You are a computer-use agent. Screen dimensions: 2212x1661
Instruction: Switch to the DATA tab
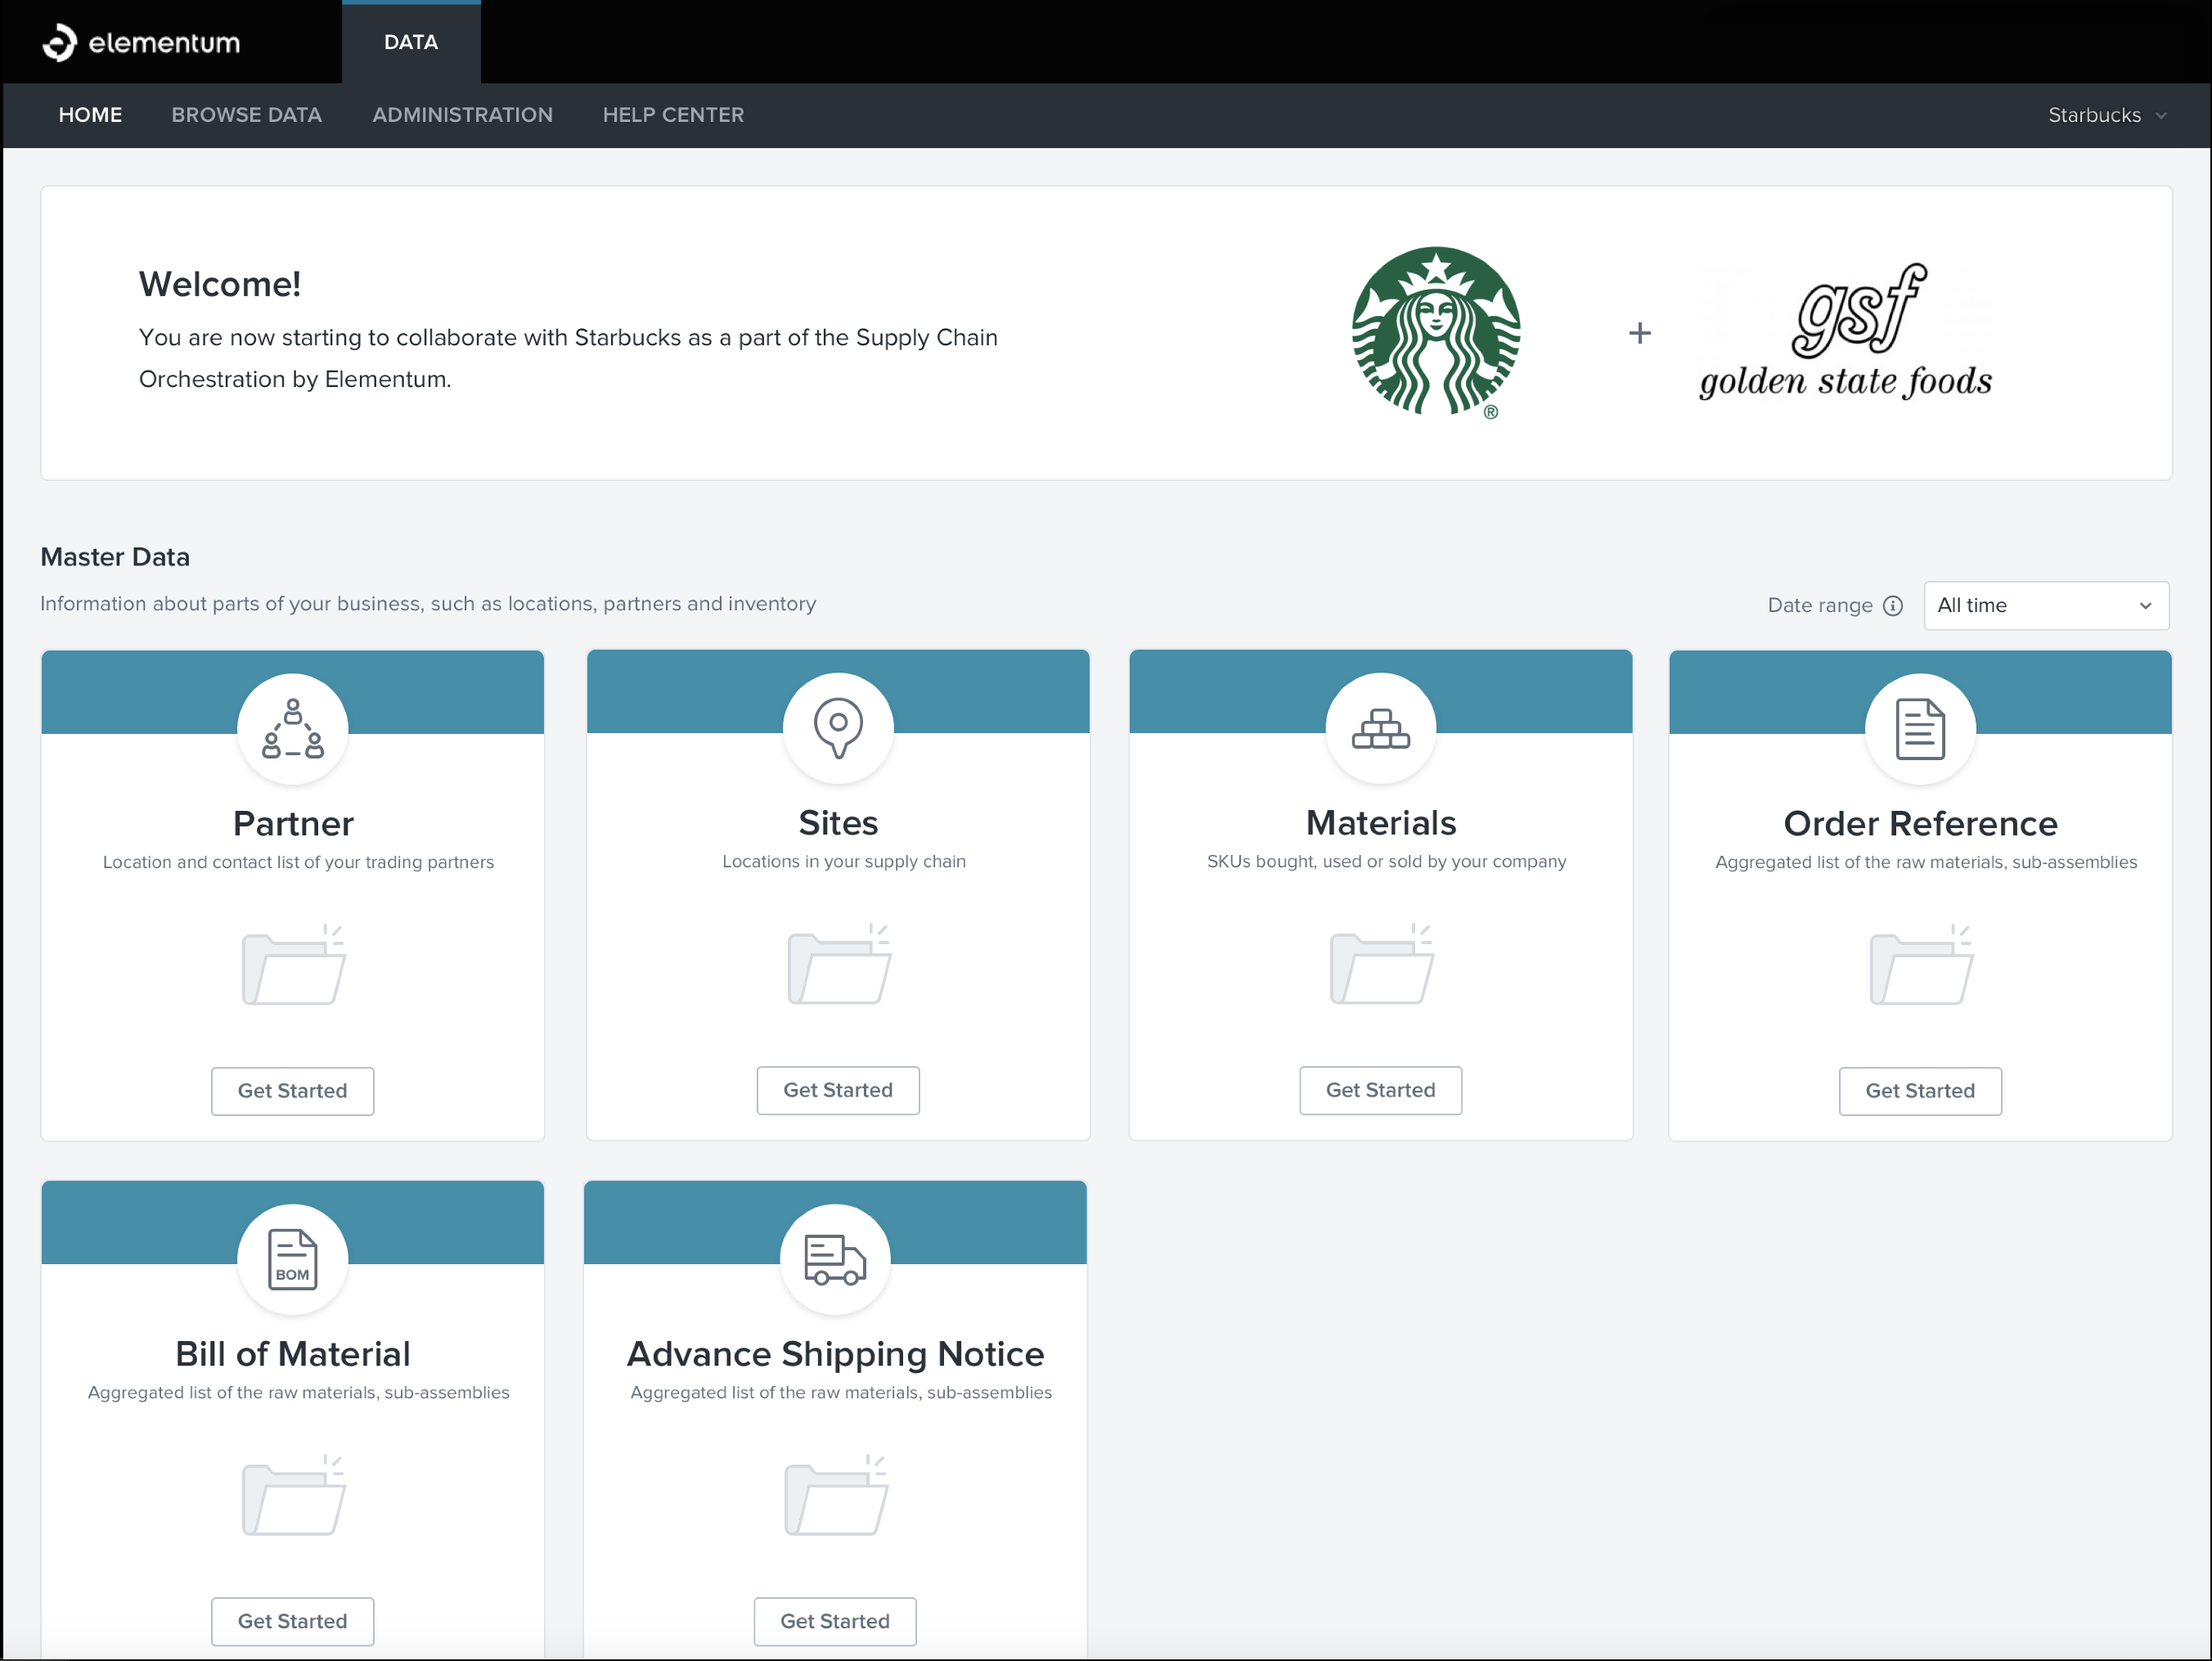tap(411, 42)
